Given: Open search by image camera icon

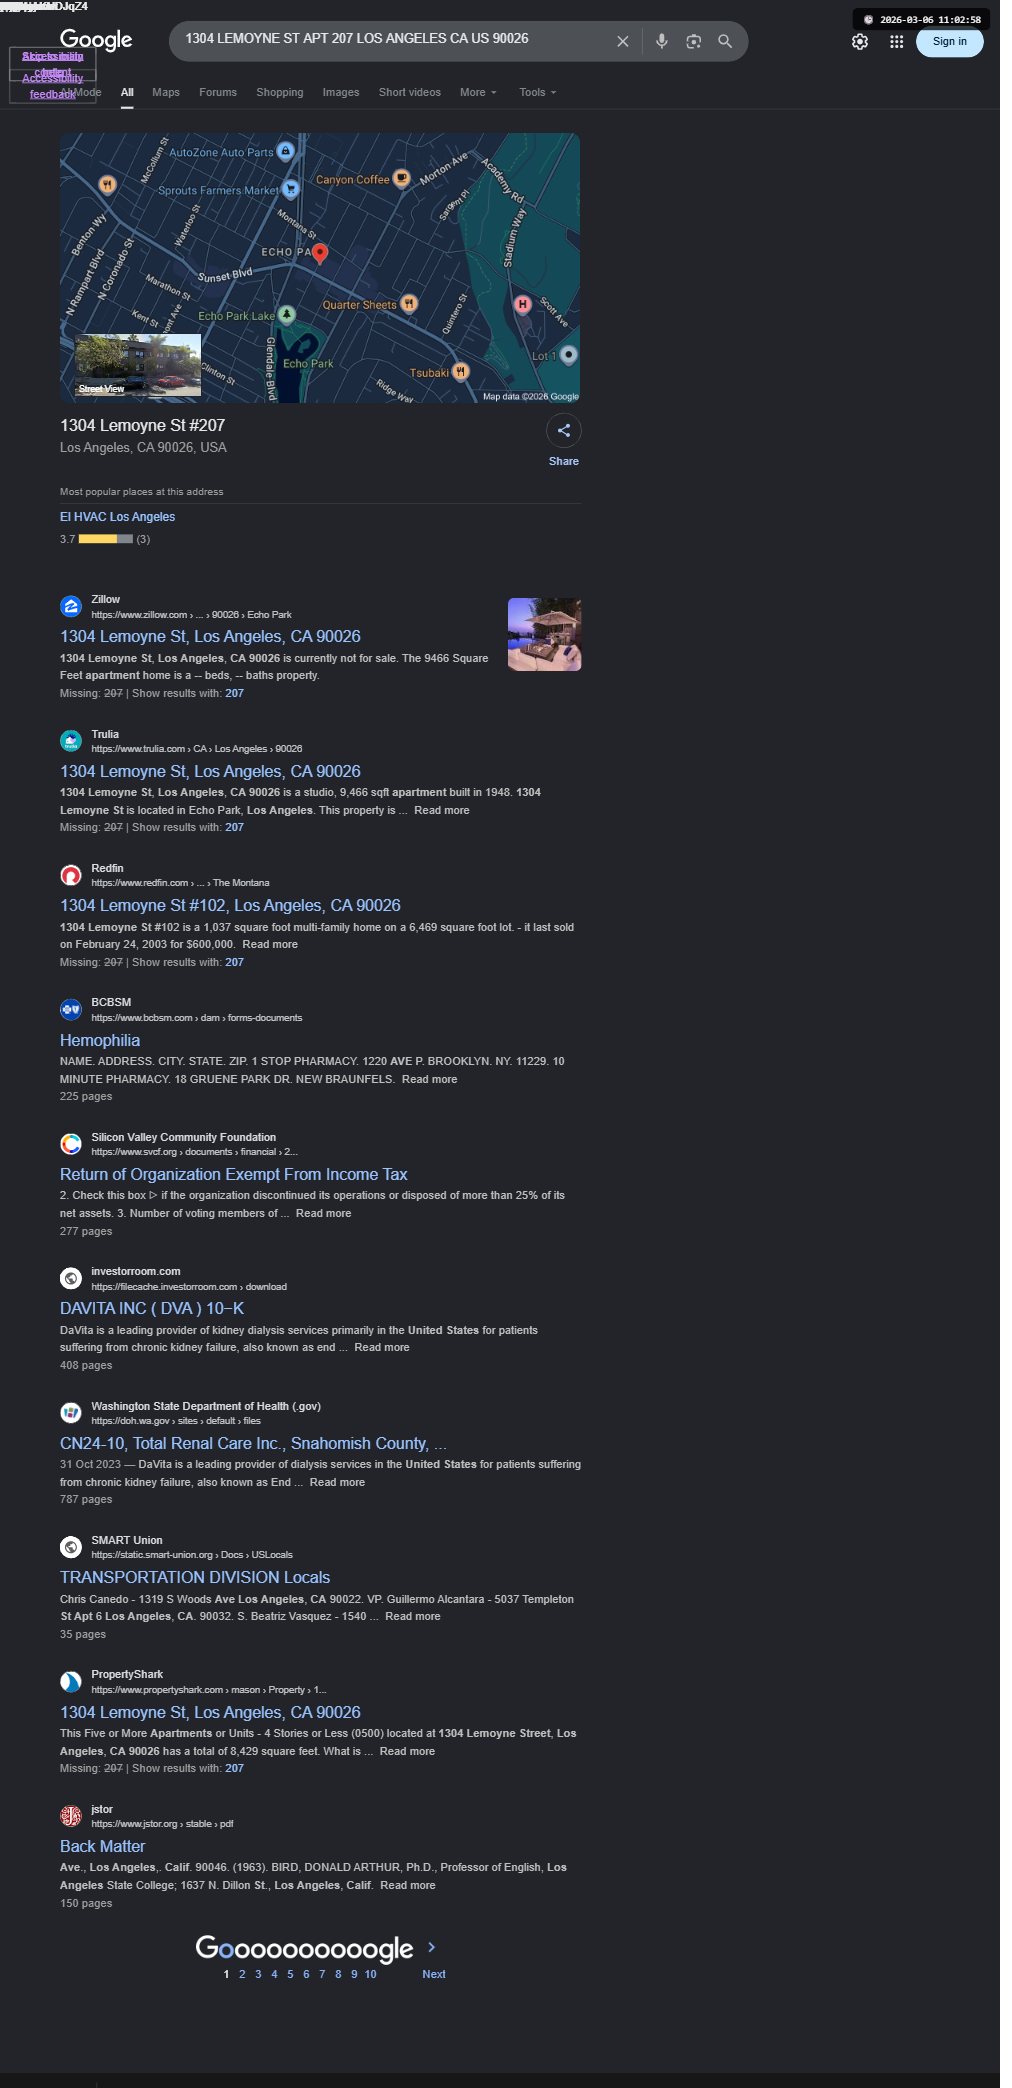Looking at the screenshot, I should [693, 41].
